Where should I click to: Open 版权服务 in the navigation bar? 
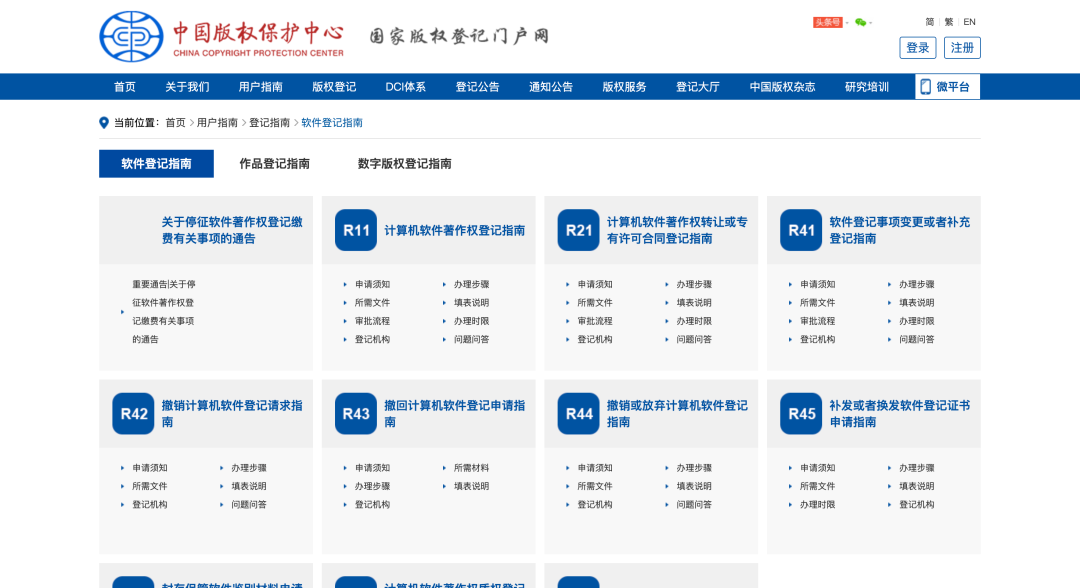625,87
